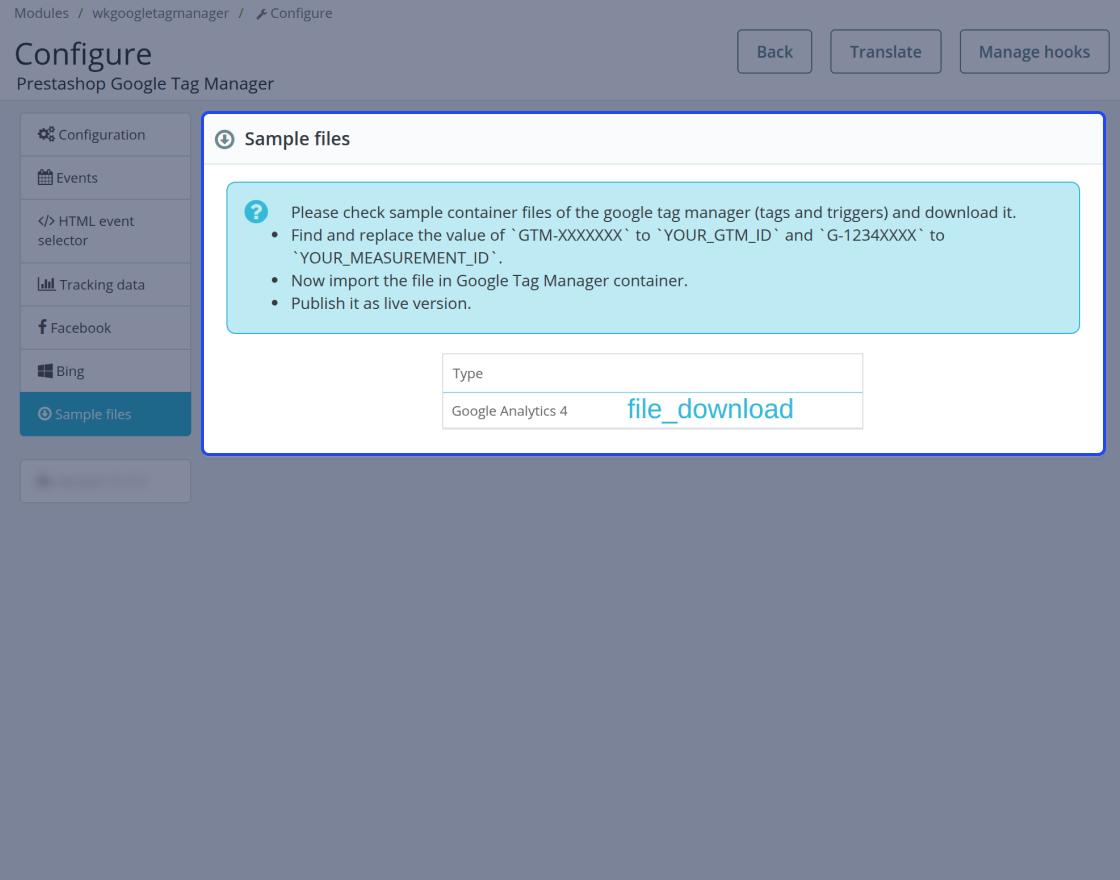The height and width of the screenshot is (880, 1120).
Task: Click the wrench icon in breadcrumb
Action: pyautogui.click(x=261, y=14)
